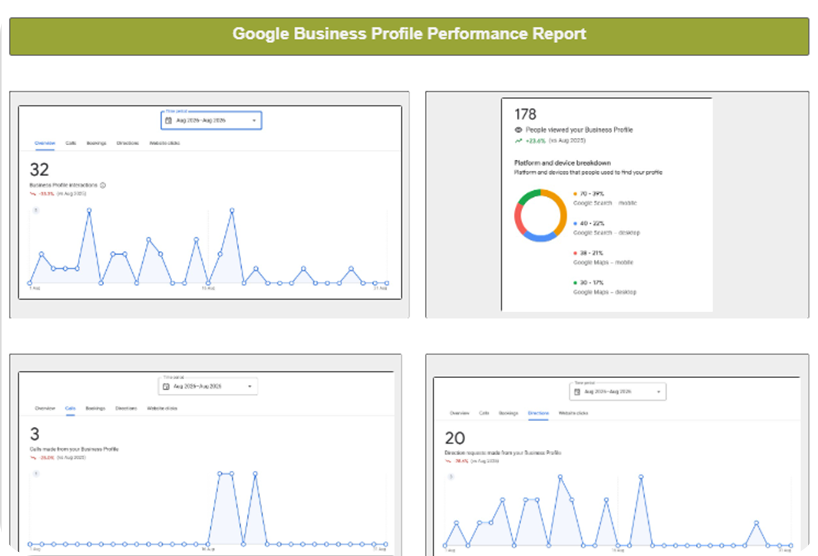The height and width of the screenshot is (556, 818).
Task: Click the Overview panel interactions line chart
Action: click(x=208, y=248)
